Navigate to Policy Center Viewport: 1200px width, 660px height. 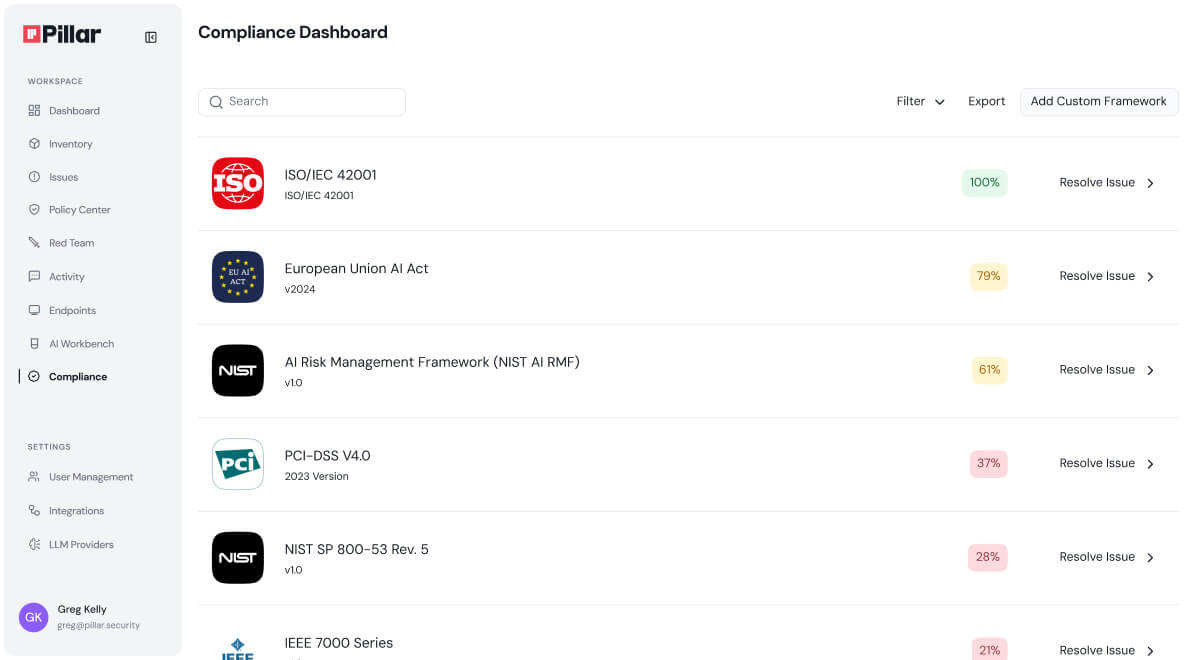[80, 210]
